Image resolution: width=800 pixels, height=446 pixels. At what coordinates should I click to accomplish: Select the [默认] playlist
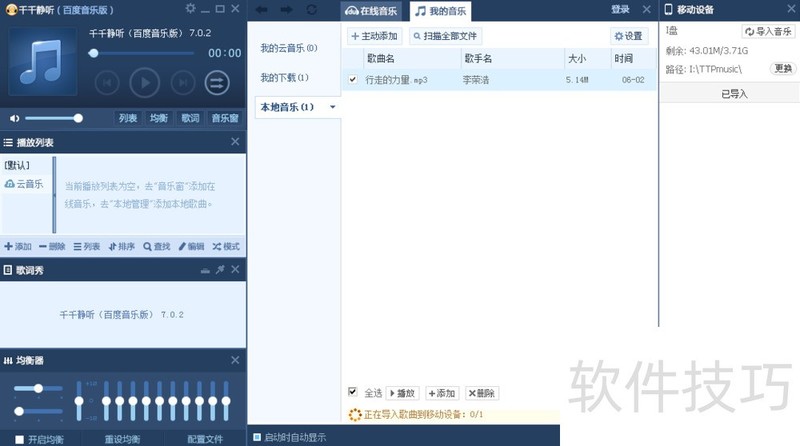(17, 165)
